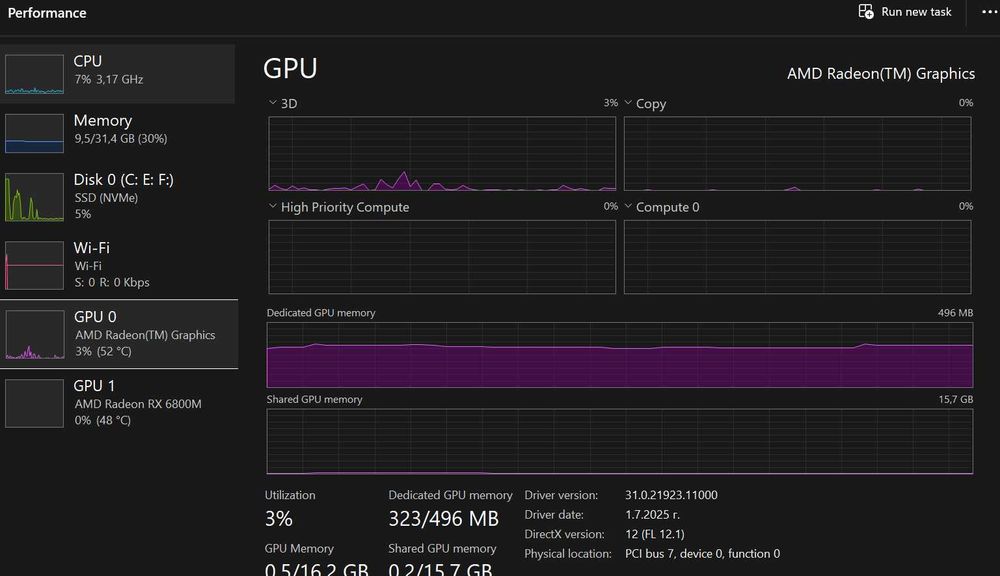Open the 3D engine dropdown chevron

[x=273, y=103]
